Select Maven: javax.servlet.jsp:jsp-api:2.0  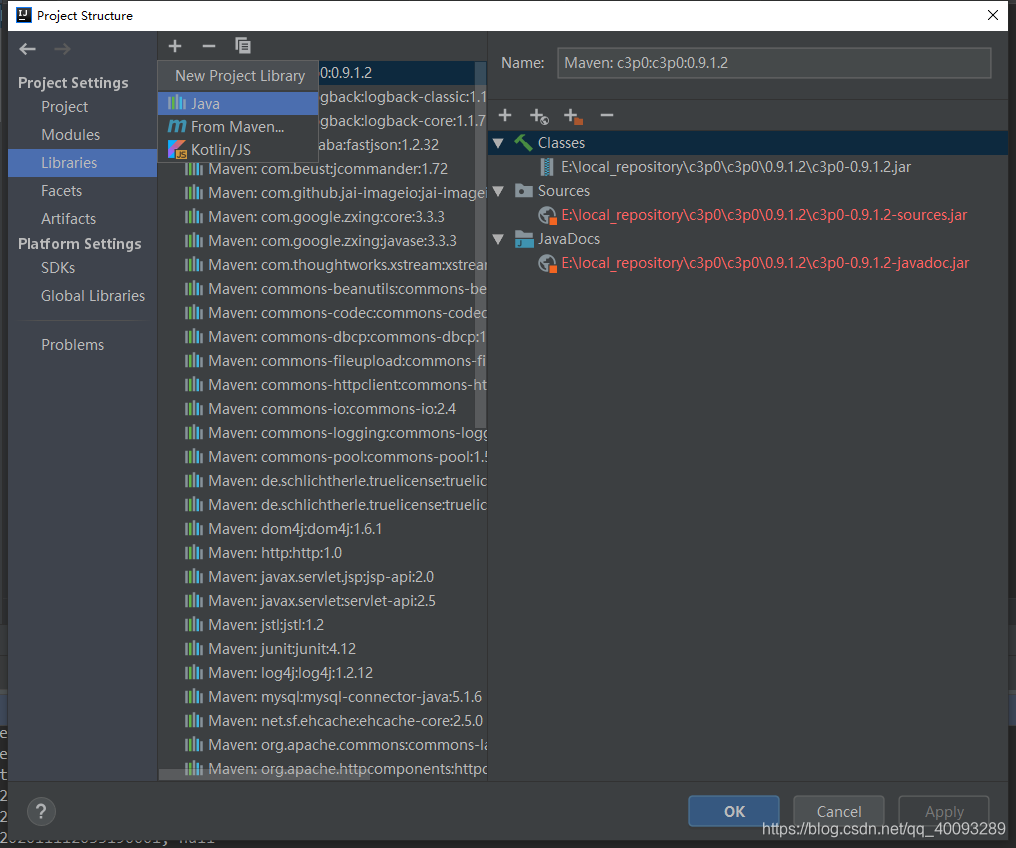(323, 577)
